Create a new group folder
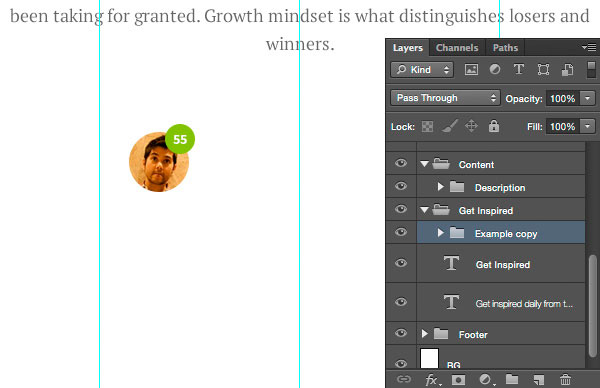This screenshot has width=600, height=388. coord(512,379)
